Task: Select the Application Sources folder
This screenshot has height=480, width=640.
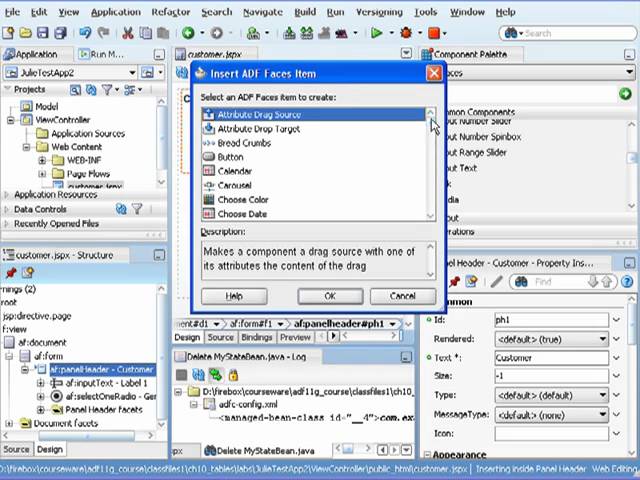Action: (88, 133)
